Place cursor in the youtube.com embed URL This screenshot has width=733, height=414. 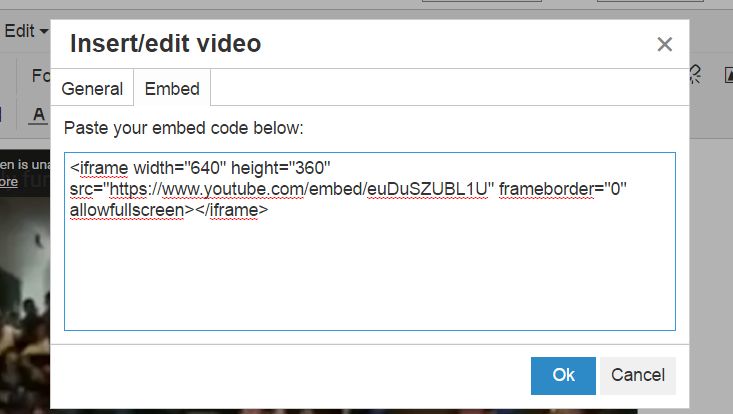click(299, 189)
